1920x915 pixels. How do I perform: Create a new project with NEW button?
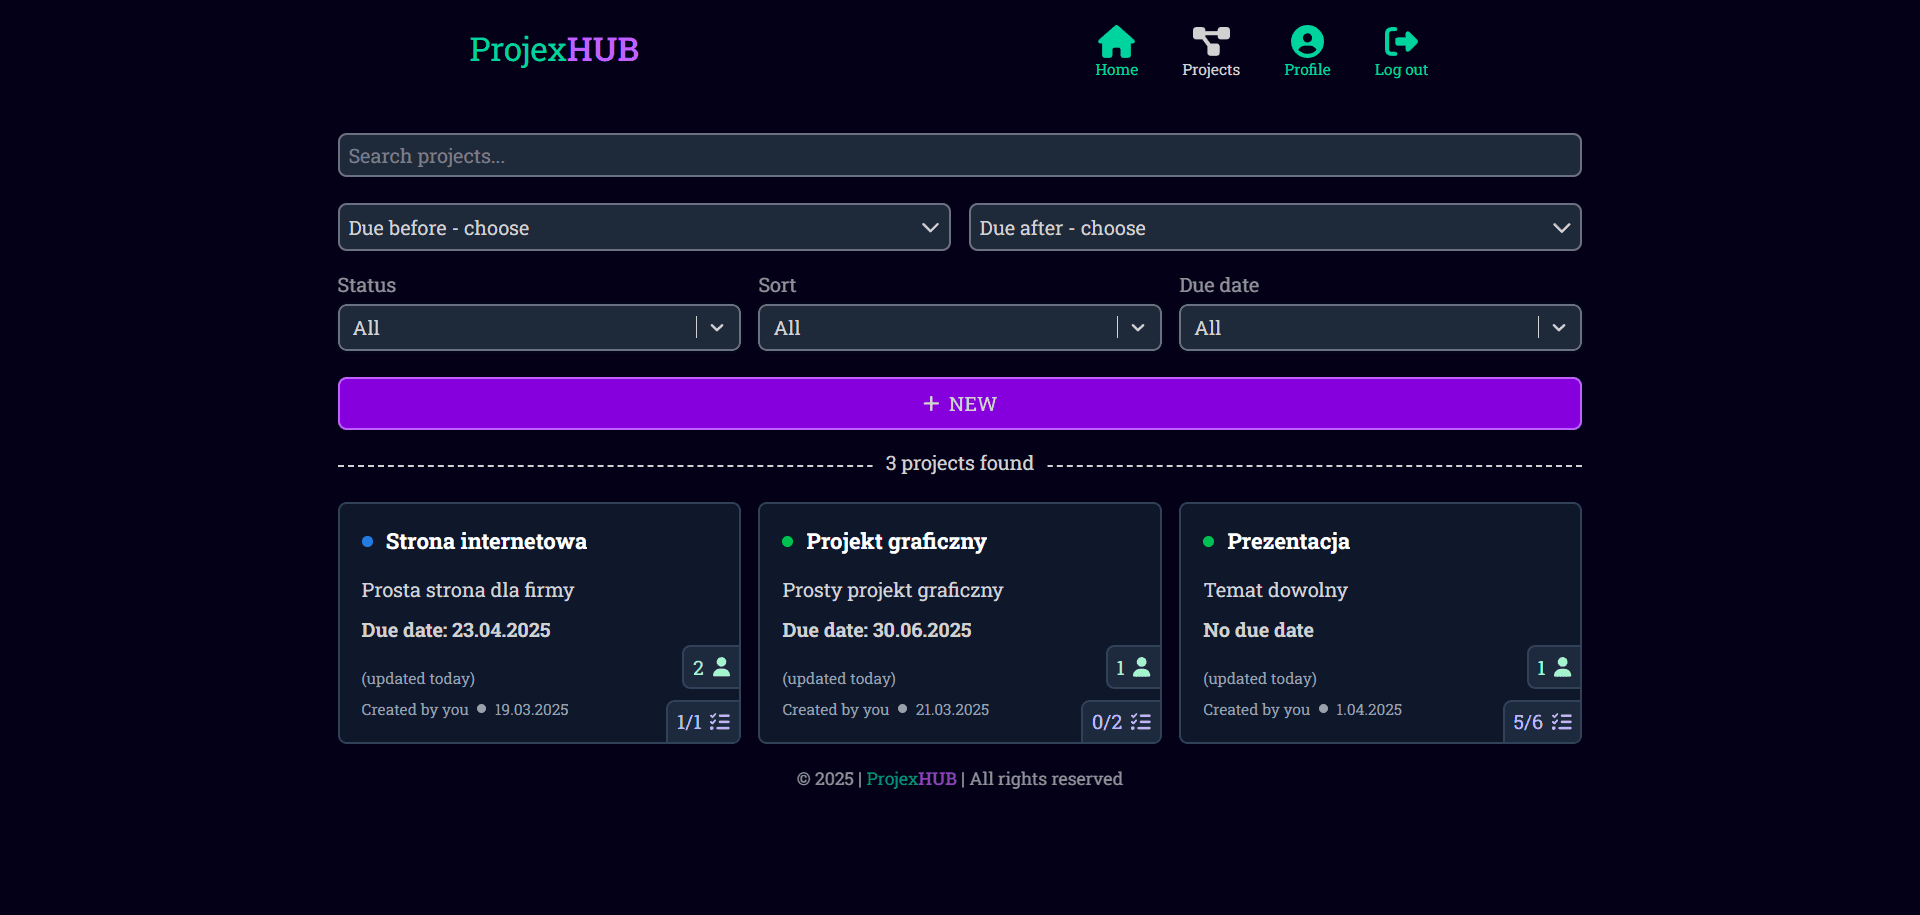pos(960,403)
